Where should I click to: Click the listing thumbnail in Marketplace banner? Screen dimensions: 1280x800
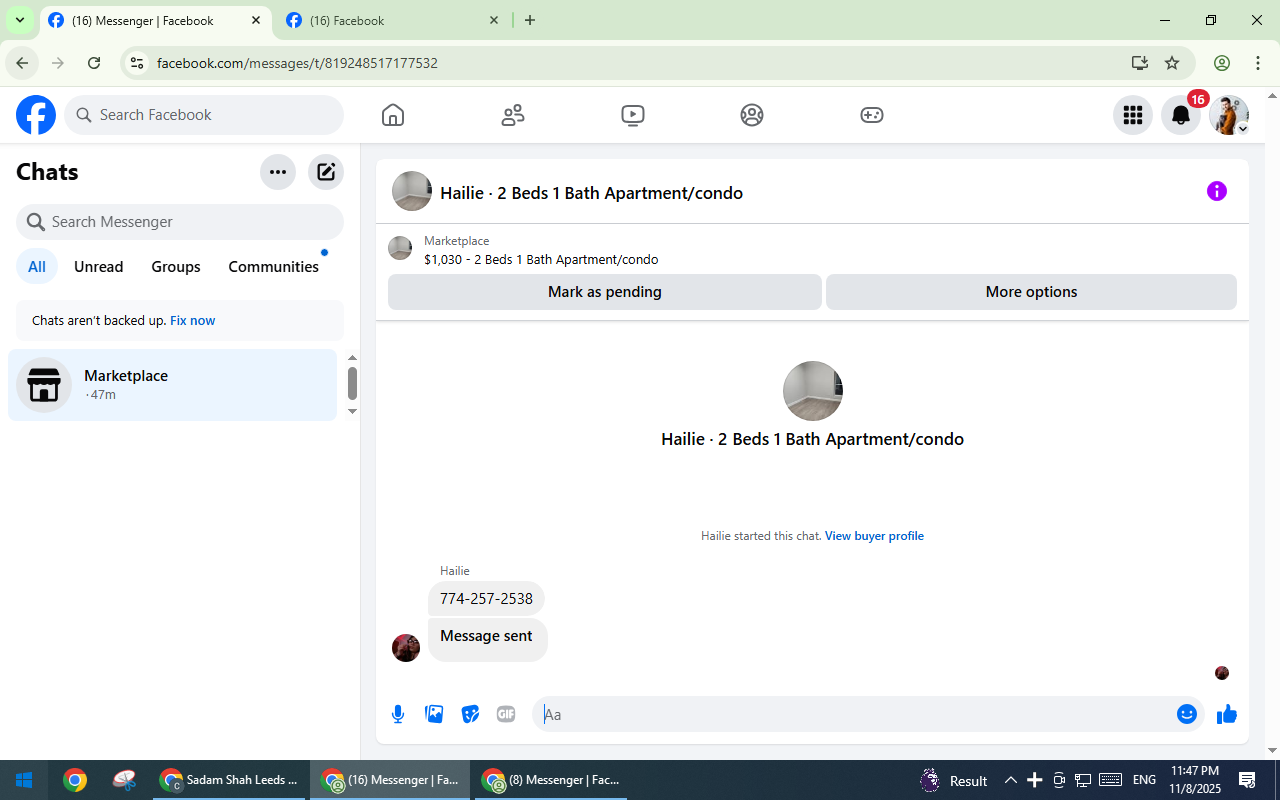tap(400, 248)
